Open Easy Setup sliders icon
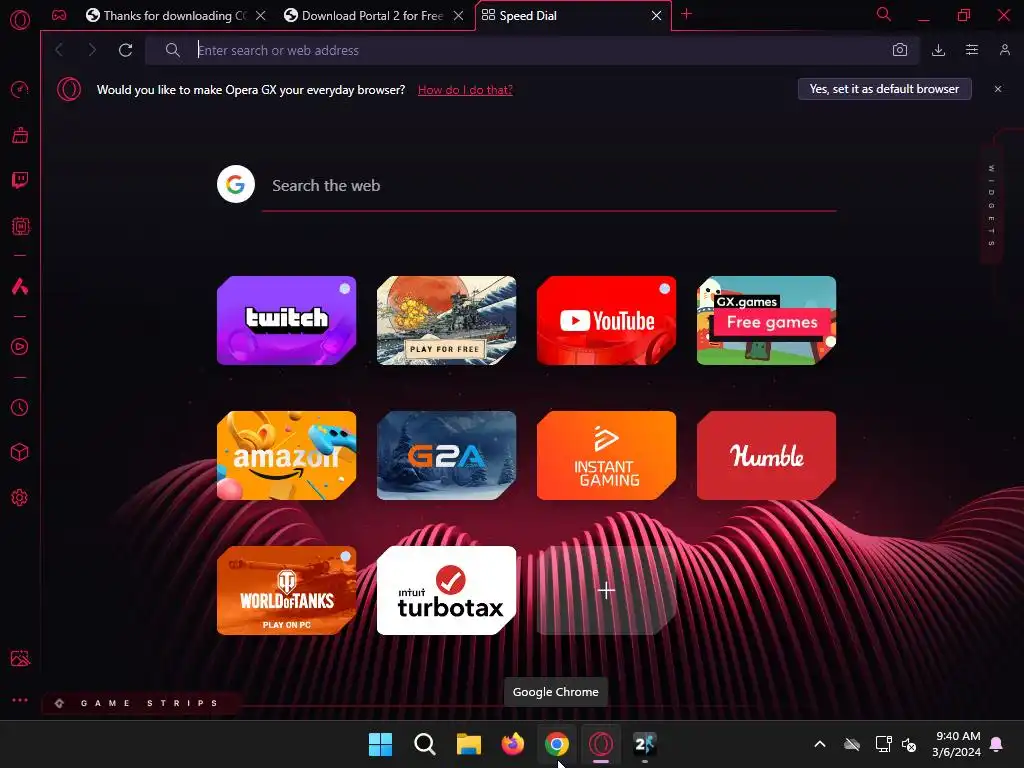Viewport: 1024px width, 768px height. click(972, 50)
